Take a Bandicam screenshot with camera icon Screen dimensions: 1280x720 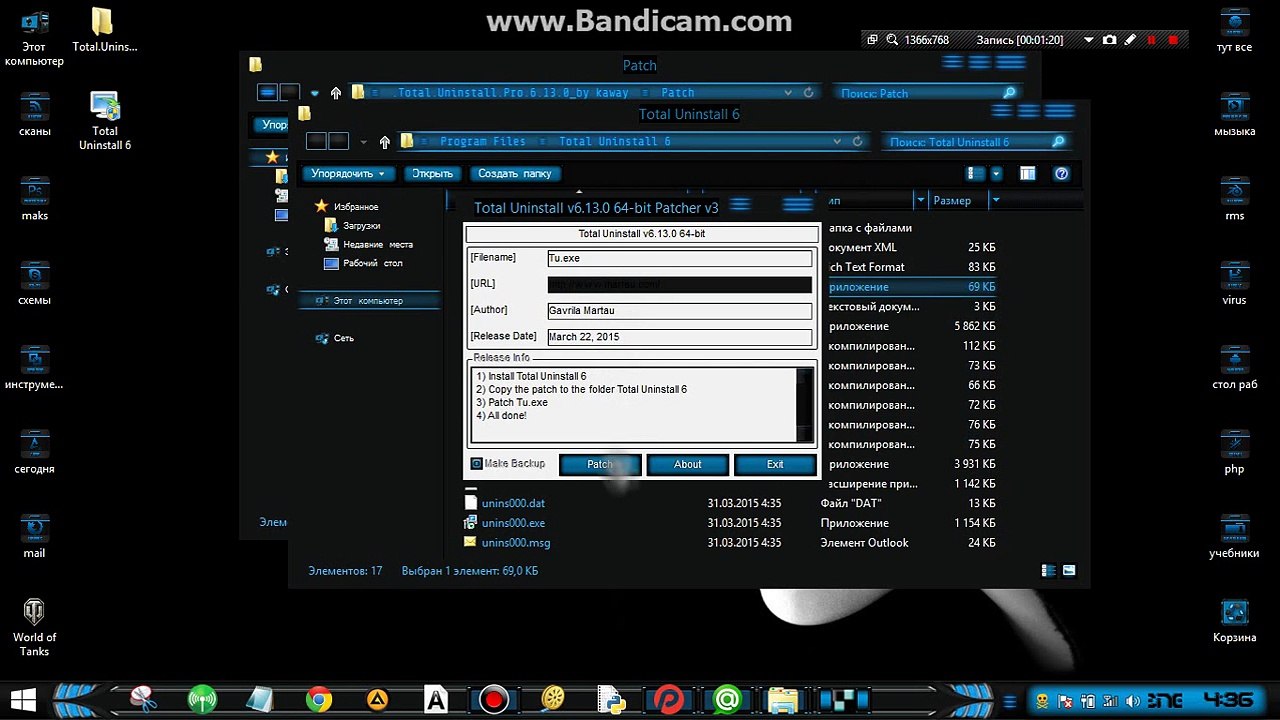1109,40
